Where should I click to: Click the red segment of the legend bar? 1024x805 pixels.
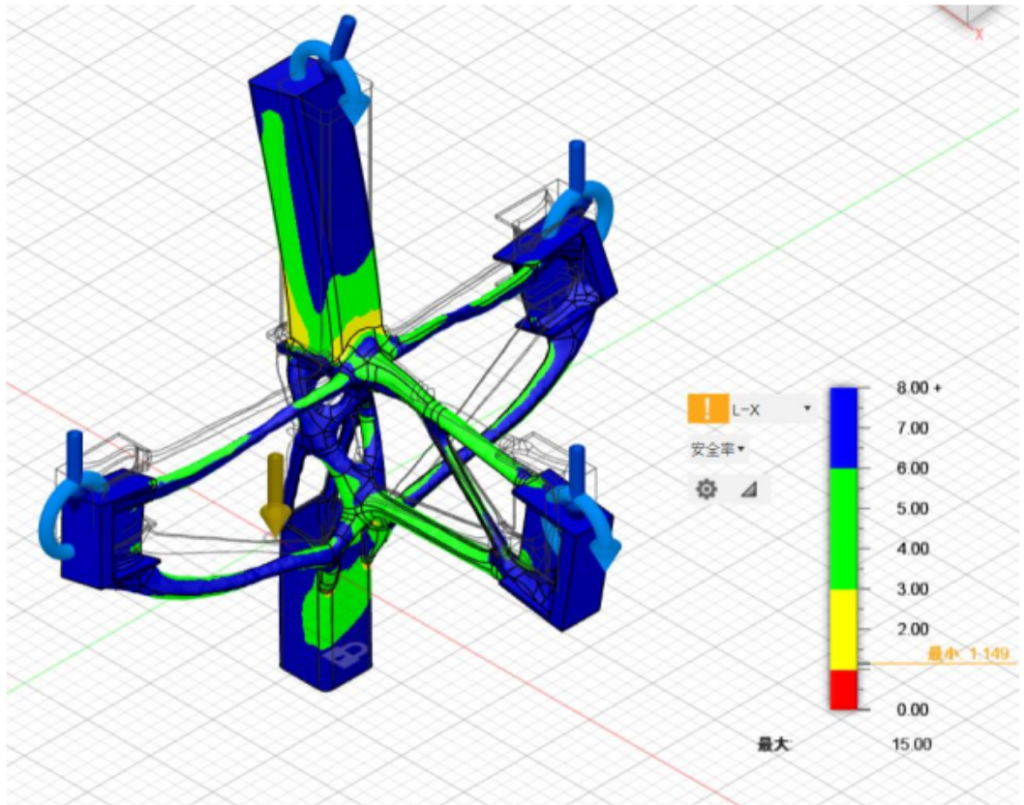point(843,689)
